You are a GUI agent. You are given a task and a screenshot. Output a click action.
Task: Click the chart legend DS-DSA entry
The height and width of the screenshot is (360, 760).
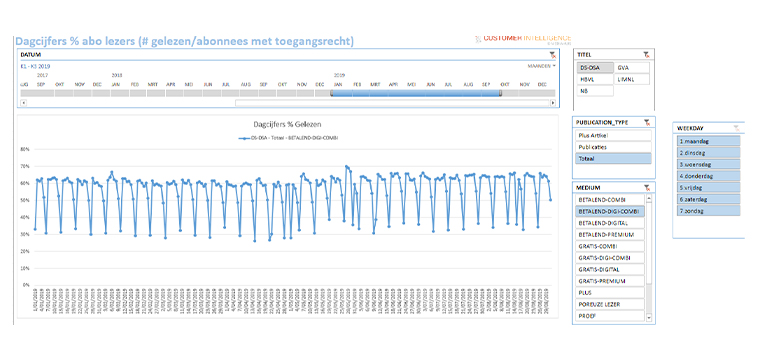[288, 138]
